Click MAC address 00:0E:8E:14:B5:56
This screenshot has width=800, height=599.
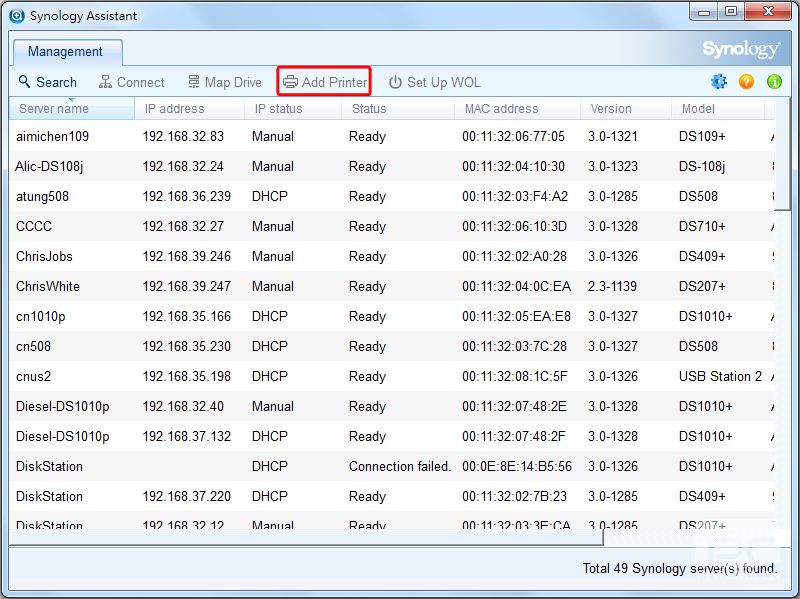517,466
